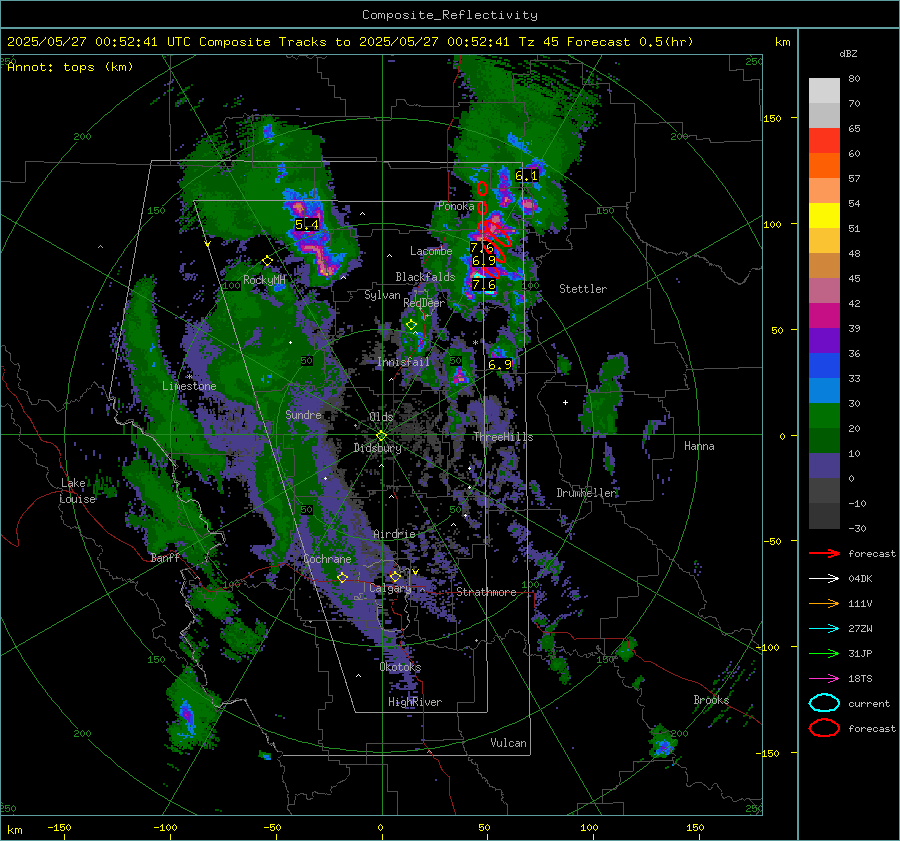The height and width of the screenshot is (841, 900).
Task: Click the red swatch between 65 and 60 dBZ
Action: click(x=824, y=141)
